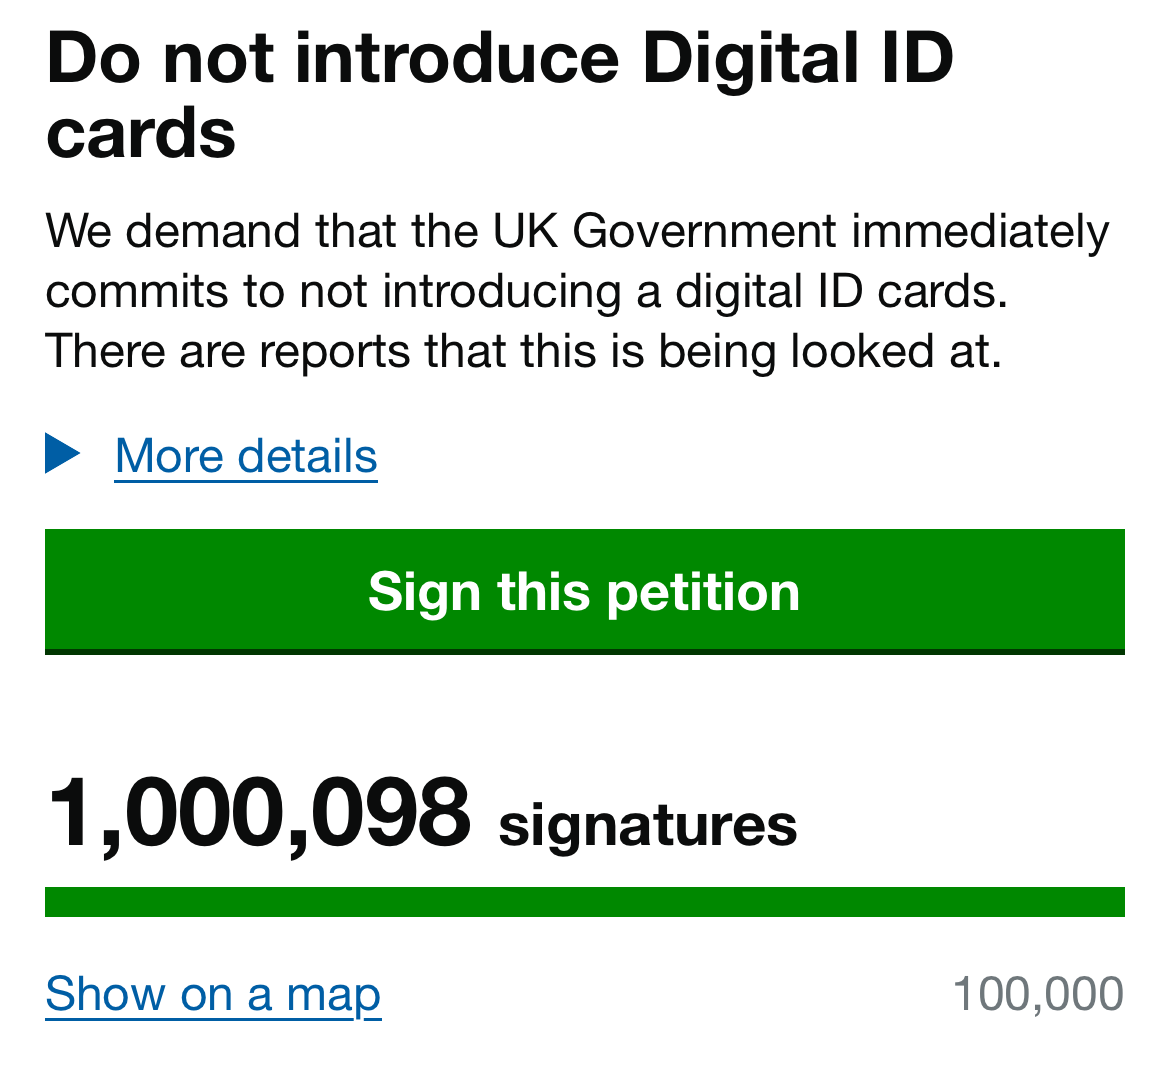The image size is (1170, 1066).
Task: Expand the More details disclosure triangle
Action: coord(62,454)
